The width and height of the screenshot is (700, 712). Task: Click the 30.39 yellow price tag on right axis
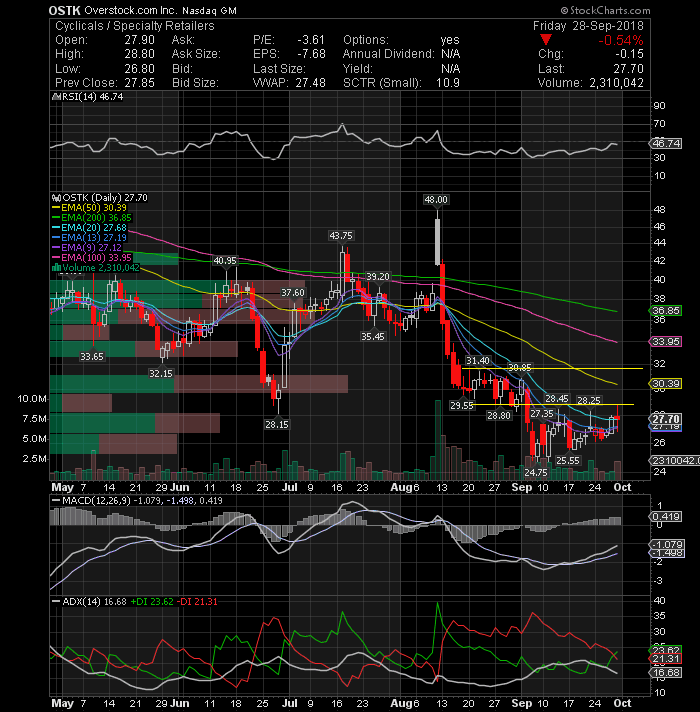(666, 384)
